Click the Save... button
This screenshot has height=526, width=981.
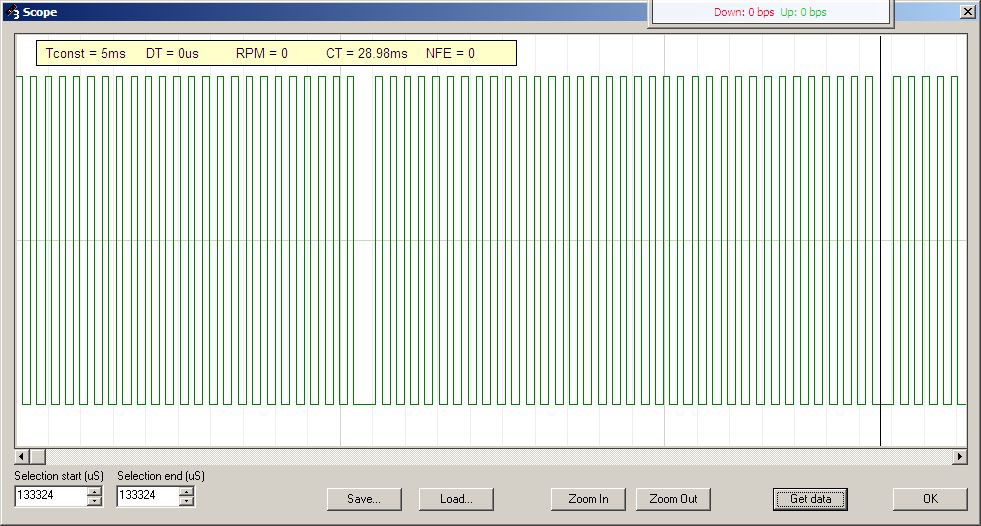pos(364,499)
